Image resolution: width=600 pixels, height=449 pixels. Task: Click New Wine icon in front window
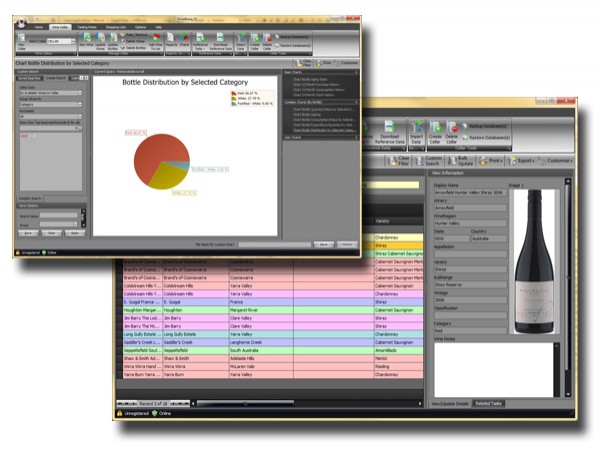tap(86, 40)
